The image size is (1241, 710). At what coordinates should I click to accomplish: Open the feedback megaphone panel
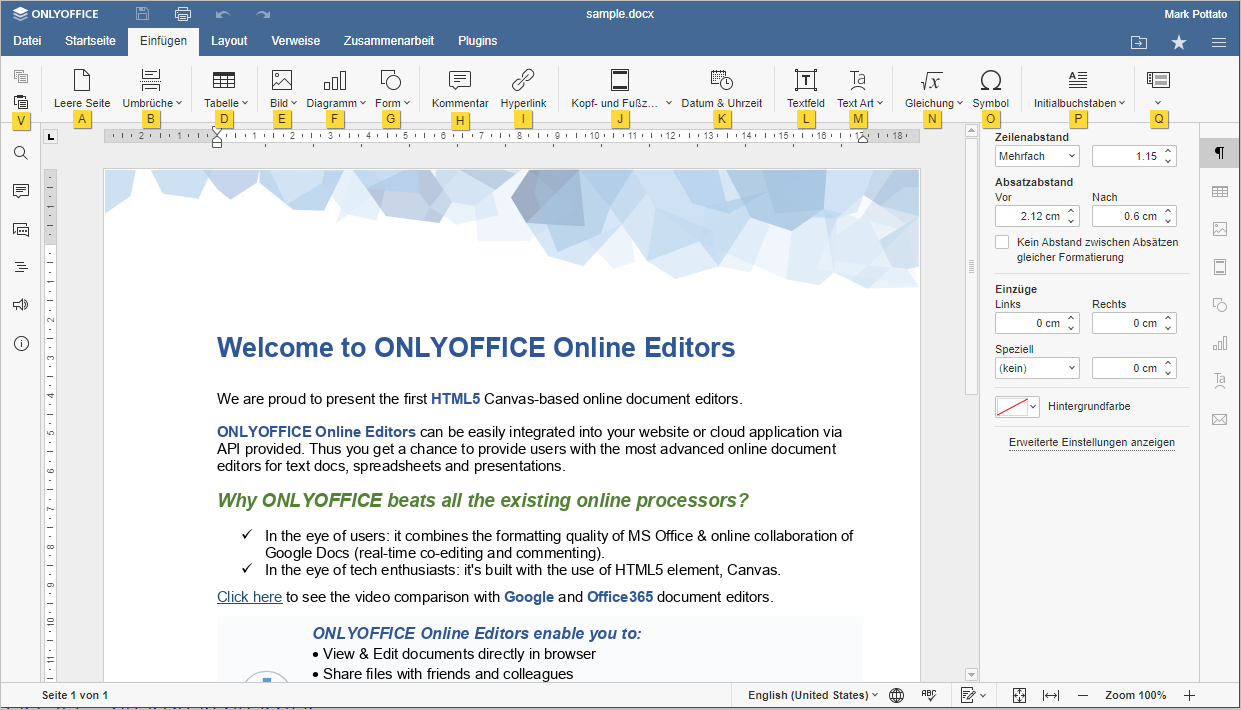pos(21,305)
